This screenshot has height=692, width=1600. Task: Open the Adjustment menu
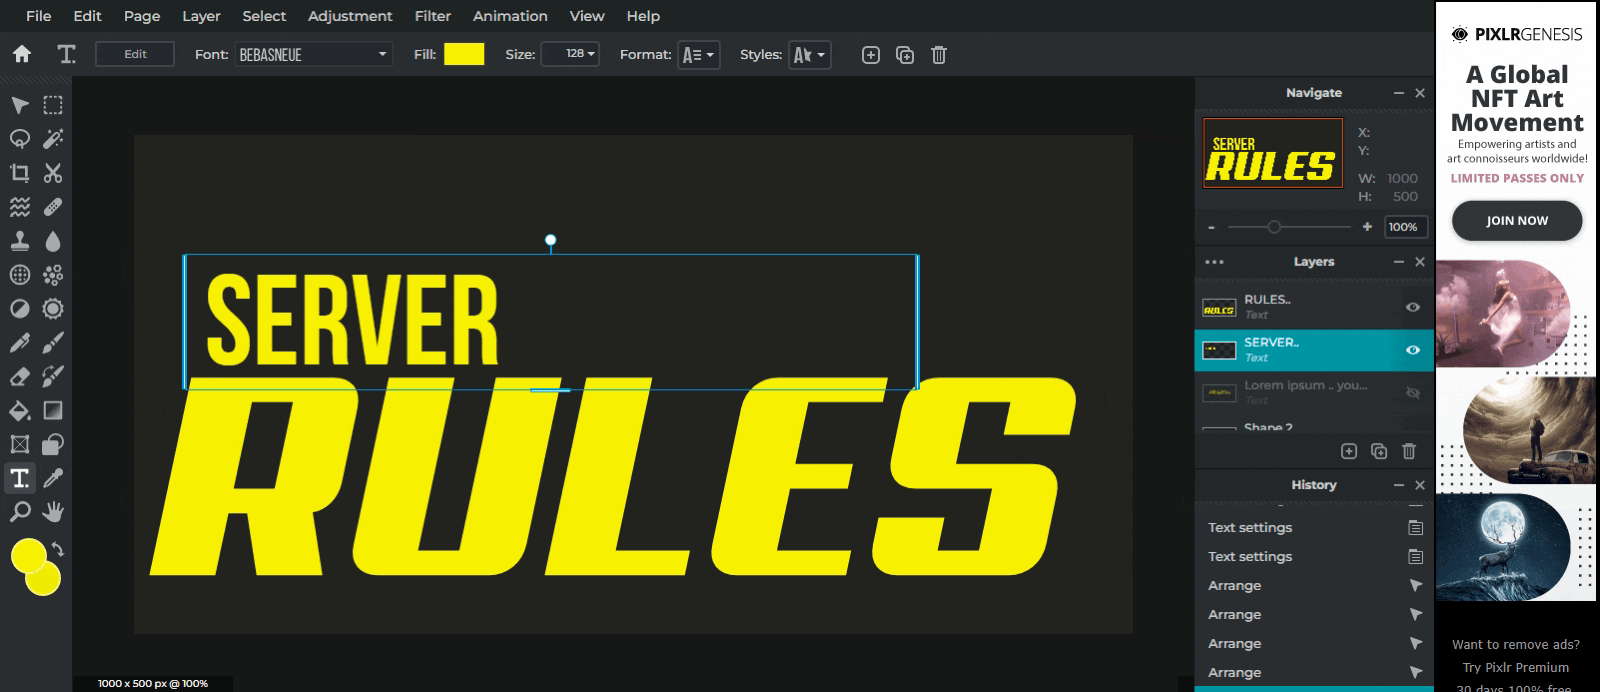pos(350,16)
